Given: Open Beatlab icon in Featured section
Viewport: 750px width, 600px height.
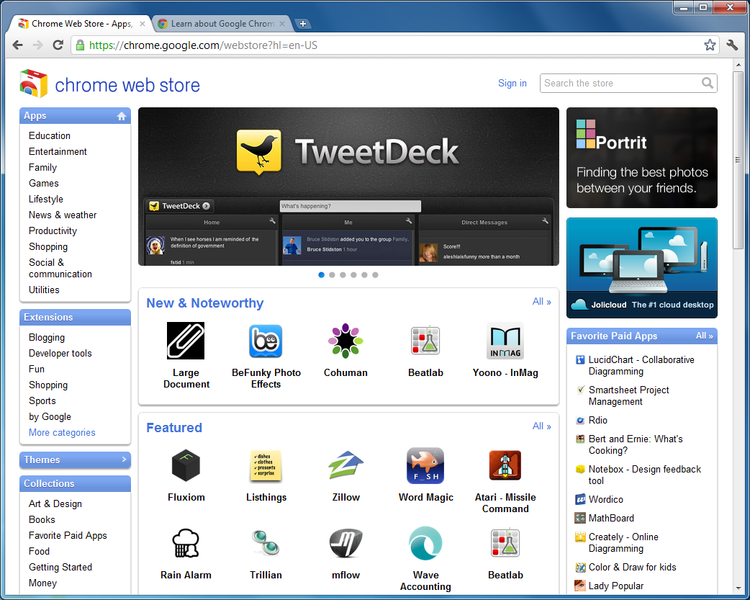Looking at the screenshot, I should [x=505, y=543].
